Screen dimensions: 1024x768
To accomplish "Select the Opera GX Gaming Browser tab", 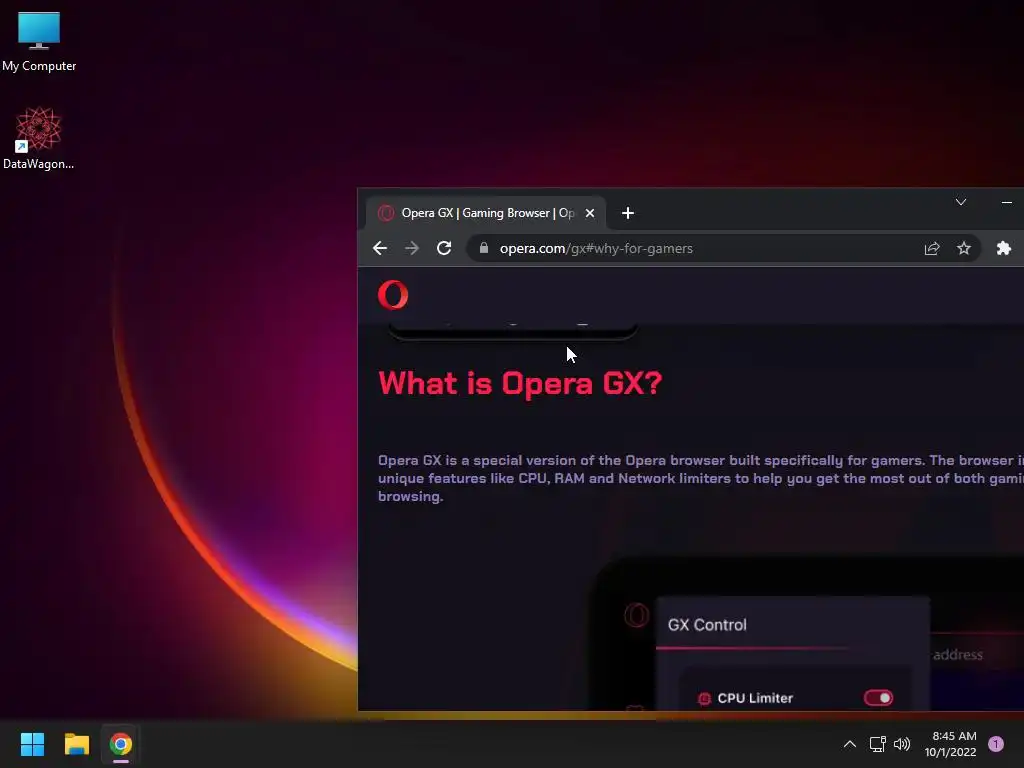I will [485, 213].
